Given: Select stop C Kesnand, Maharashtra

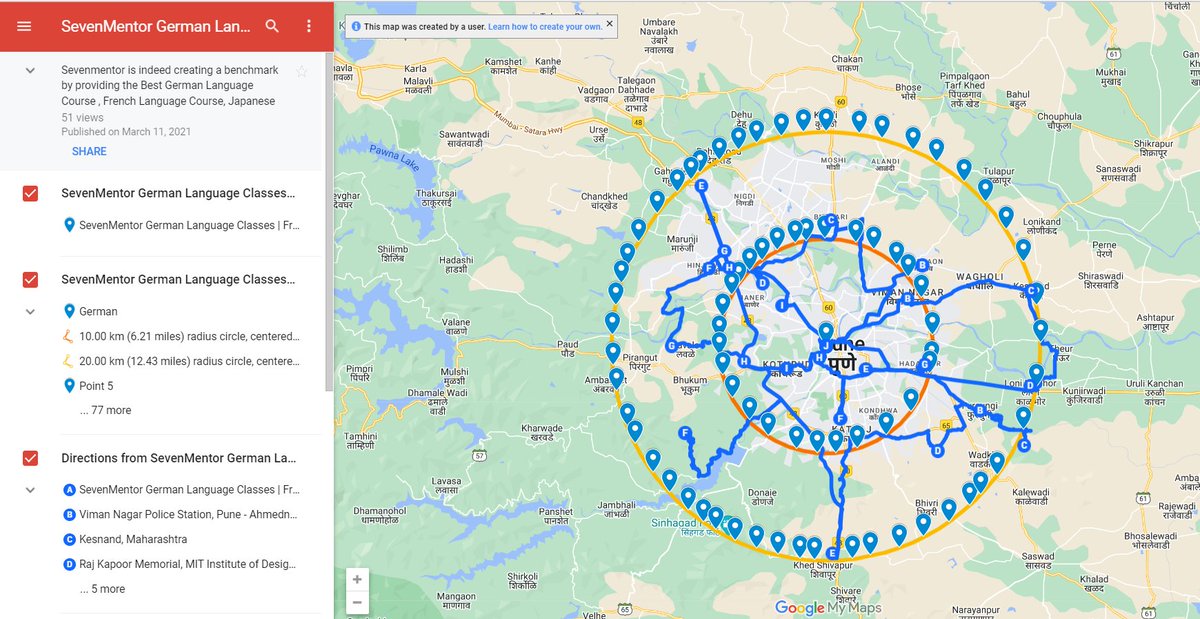Looking at the screenshot, I should [x=133, y=539].
